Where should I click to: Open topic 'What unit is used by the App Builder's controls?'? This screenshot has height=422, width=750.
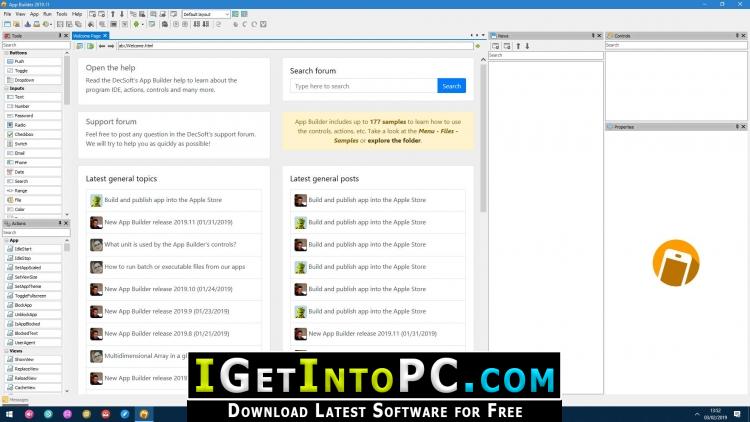170,244
